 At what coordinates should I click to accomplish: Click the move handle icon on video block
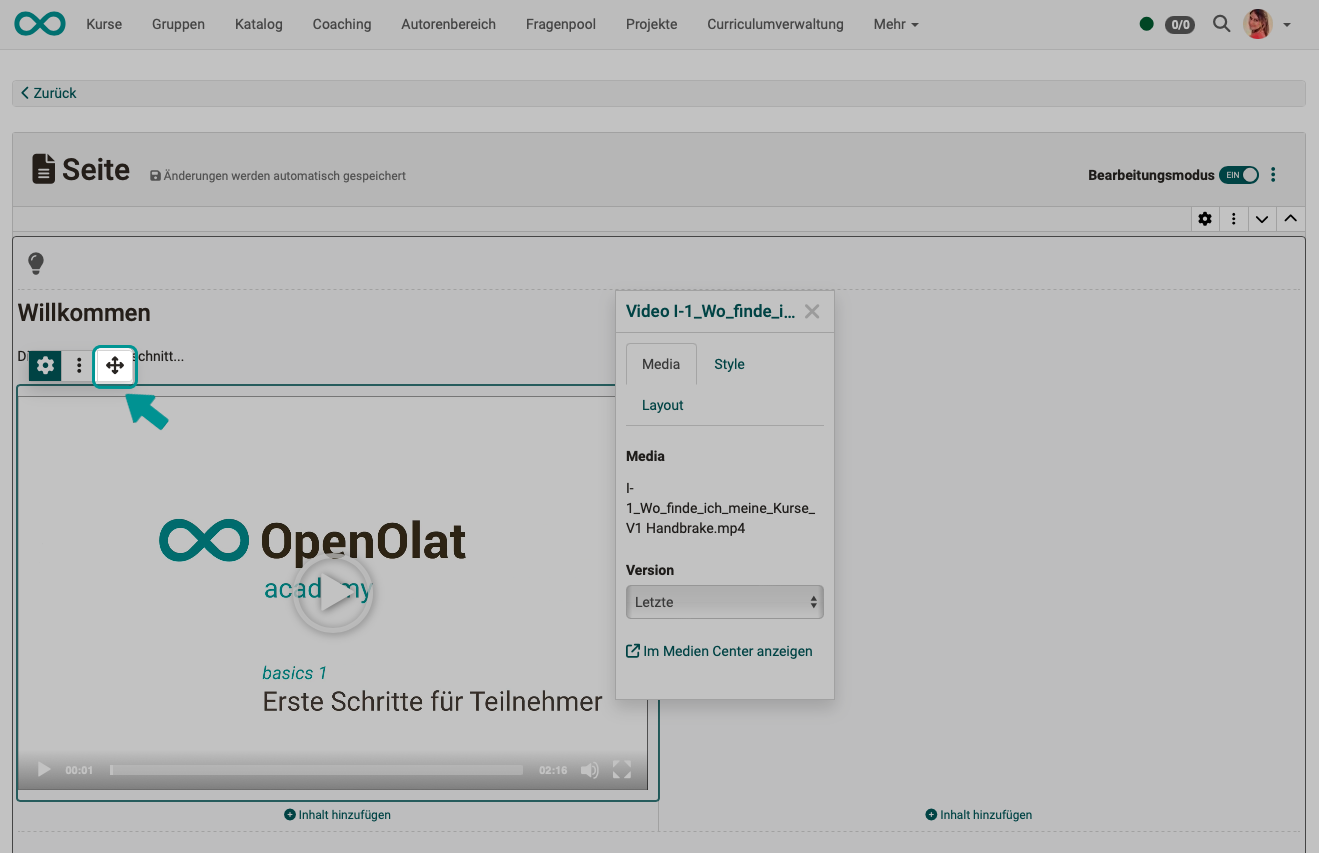[115, 366]
